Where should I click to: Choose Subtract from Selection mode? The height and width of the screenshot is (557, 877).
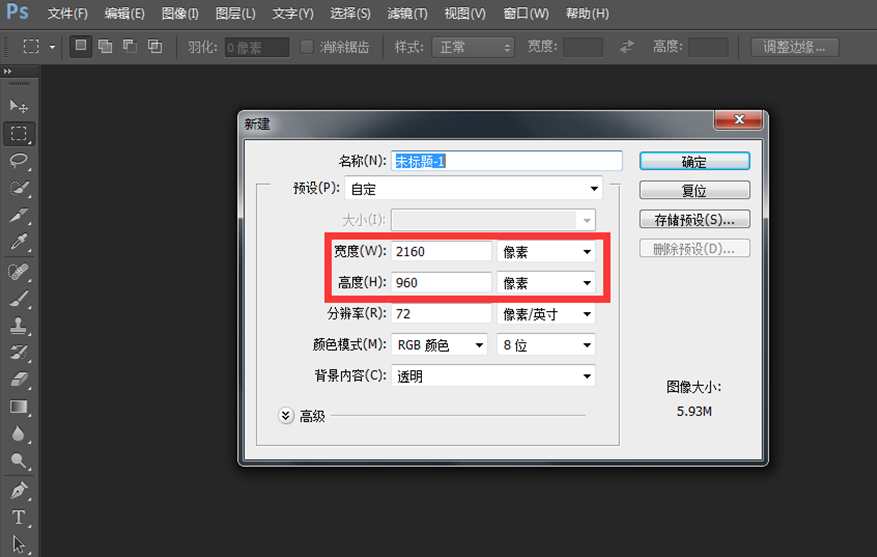pyautogui.click(x=130, y=46)
